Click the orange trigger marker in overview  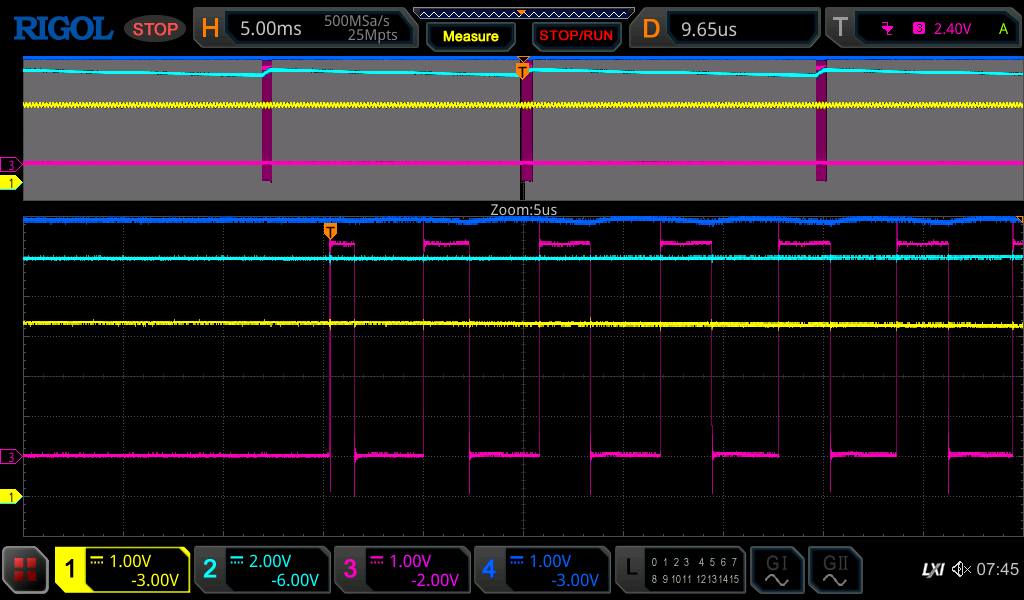[x=522, y=69]
